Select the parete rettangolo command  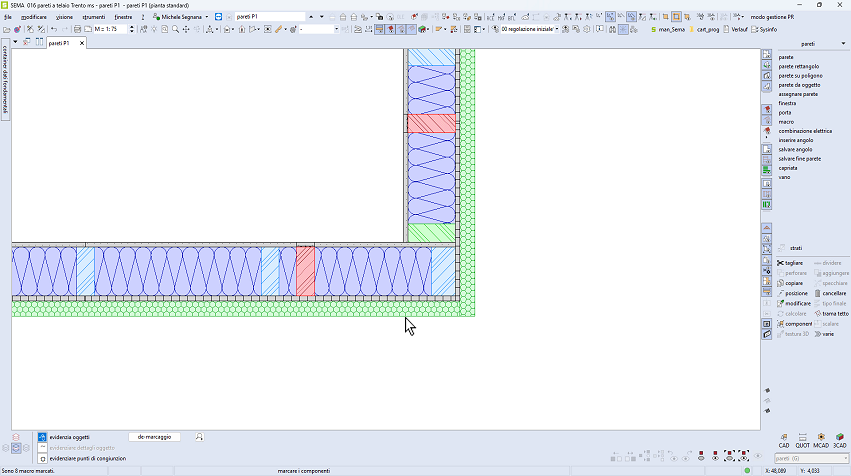pos(800,66)
